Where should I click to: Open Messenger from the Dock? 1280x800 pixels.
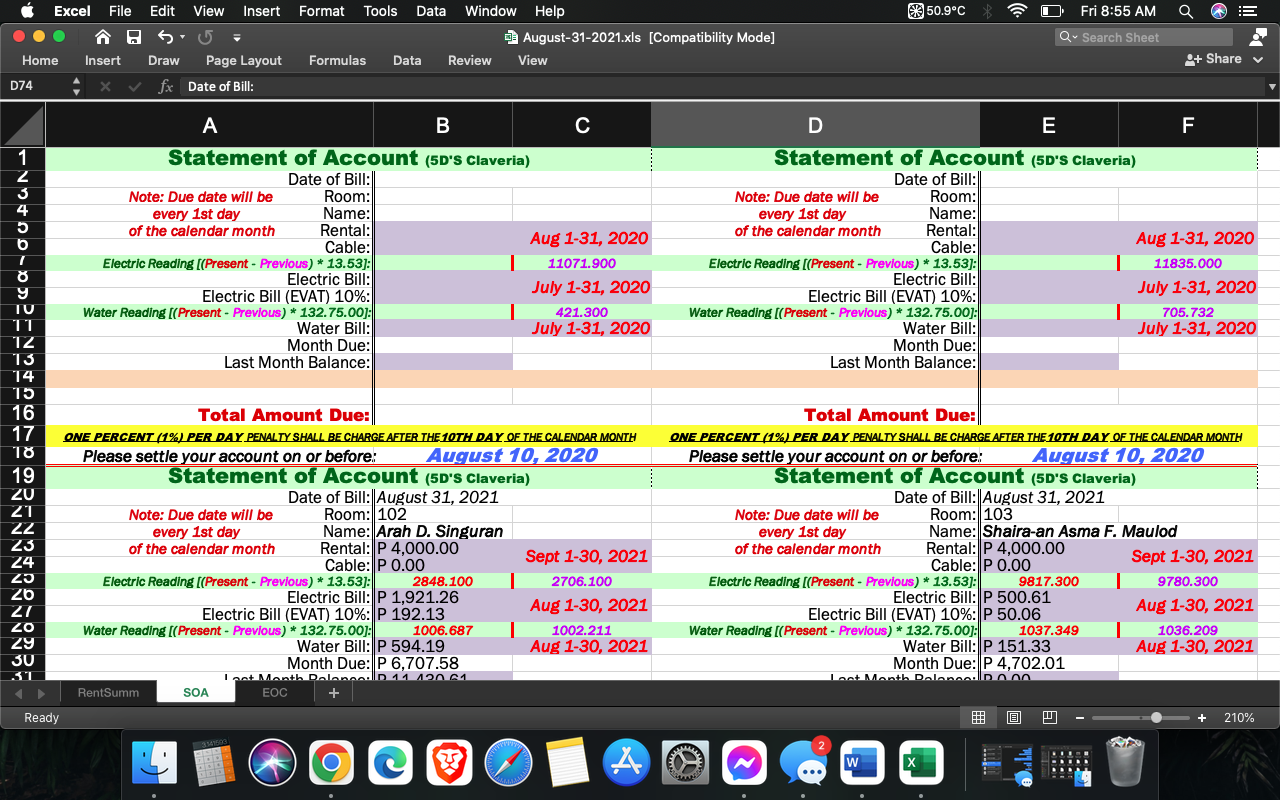744,763
